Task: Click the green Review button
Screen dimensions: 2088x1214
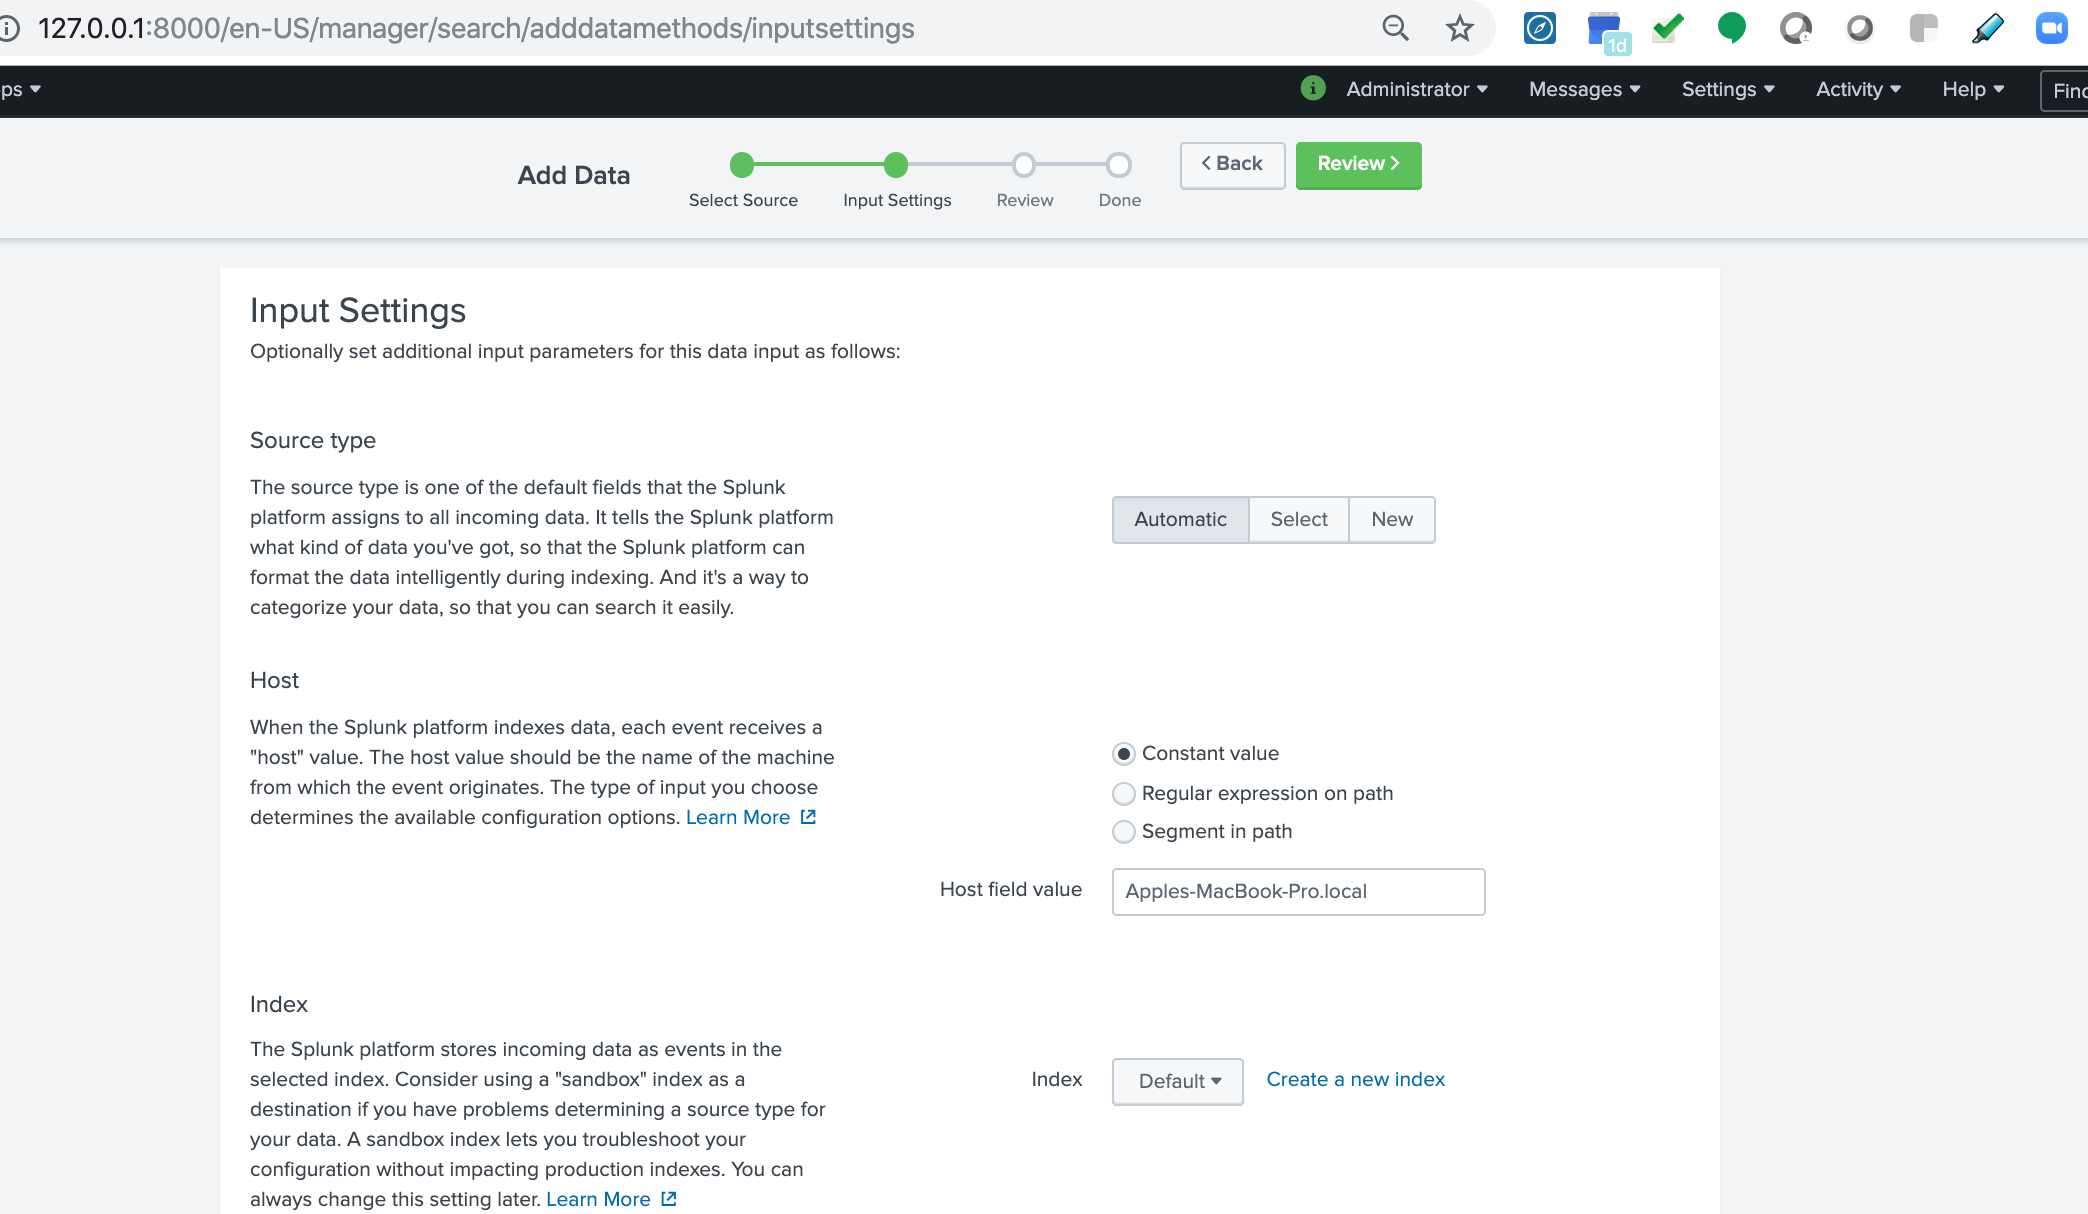Action: pos(1358,164)
